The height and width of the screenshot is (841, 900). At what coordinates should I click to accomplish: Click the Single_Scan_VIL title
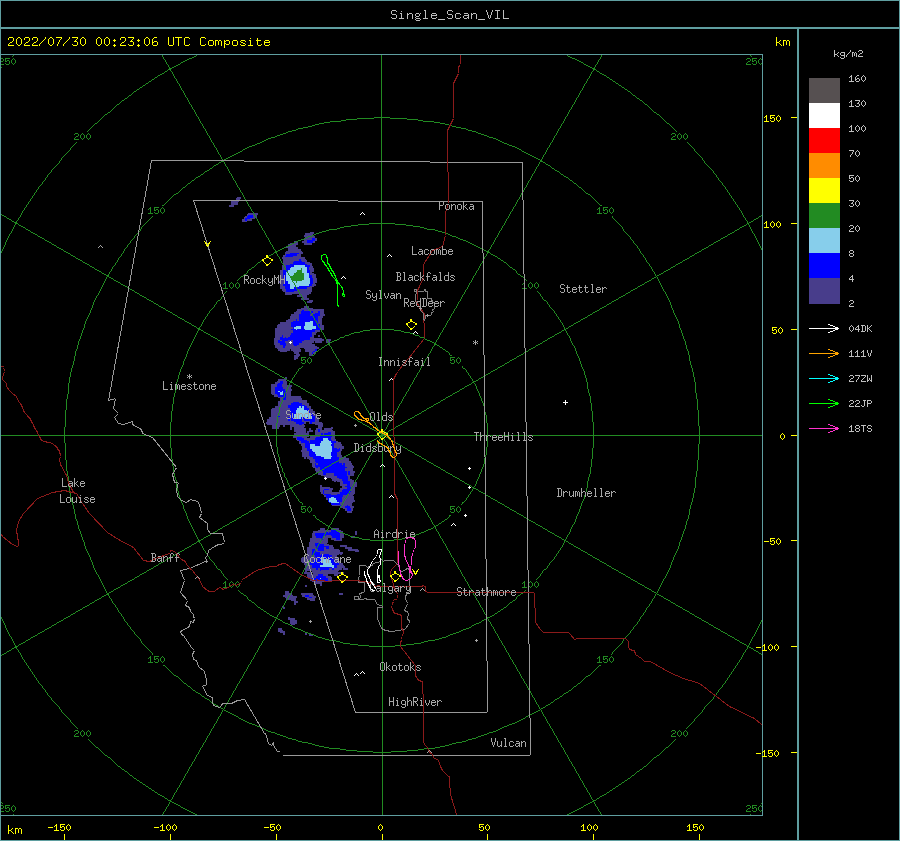coord(449,15)
